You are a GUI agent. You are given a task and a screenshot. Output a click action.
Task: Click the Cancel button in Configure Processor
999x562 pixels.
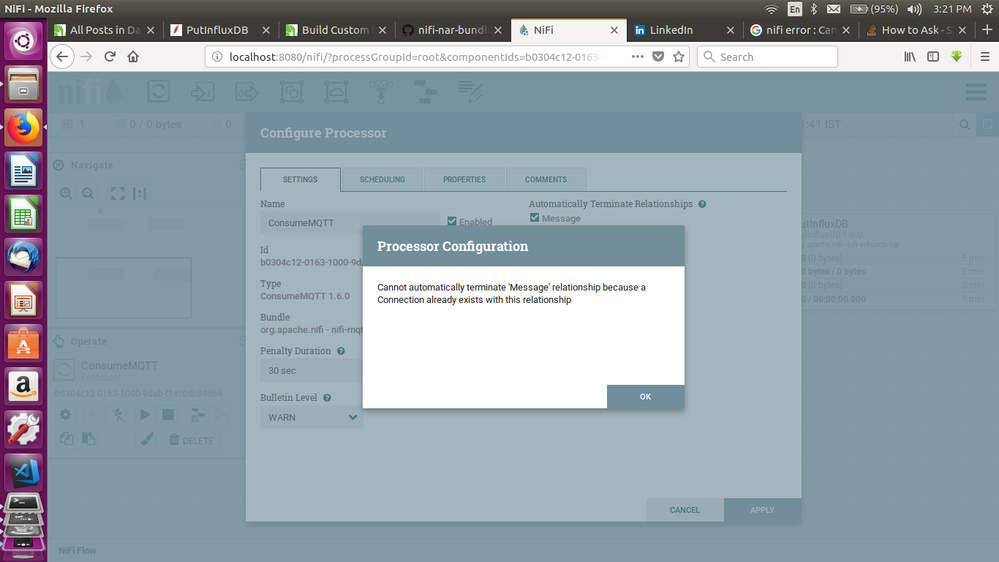[x=684, y=510]
